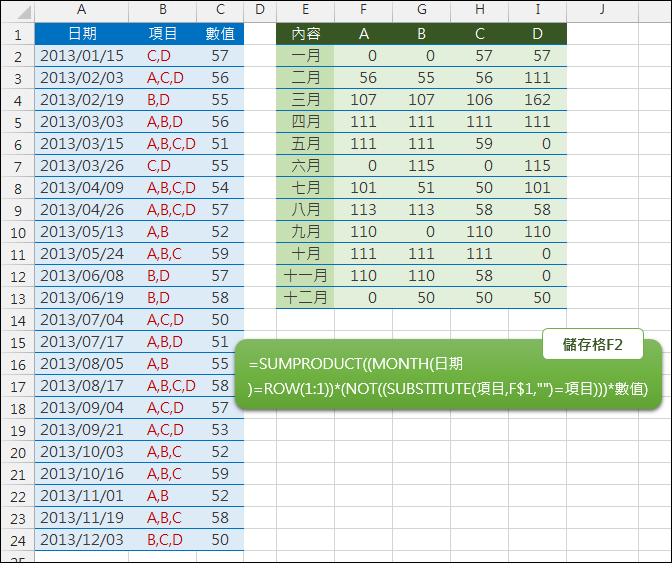Click value 54 in row 8 數值
Viewport: 672px width, 563px height.
click(220, 188)
